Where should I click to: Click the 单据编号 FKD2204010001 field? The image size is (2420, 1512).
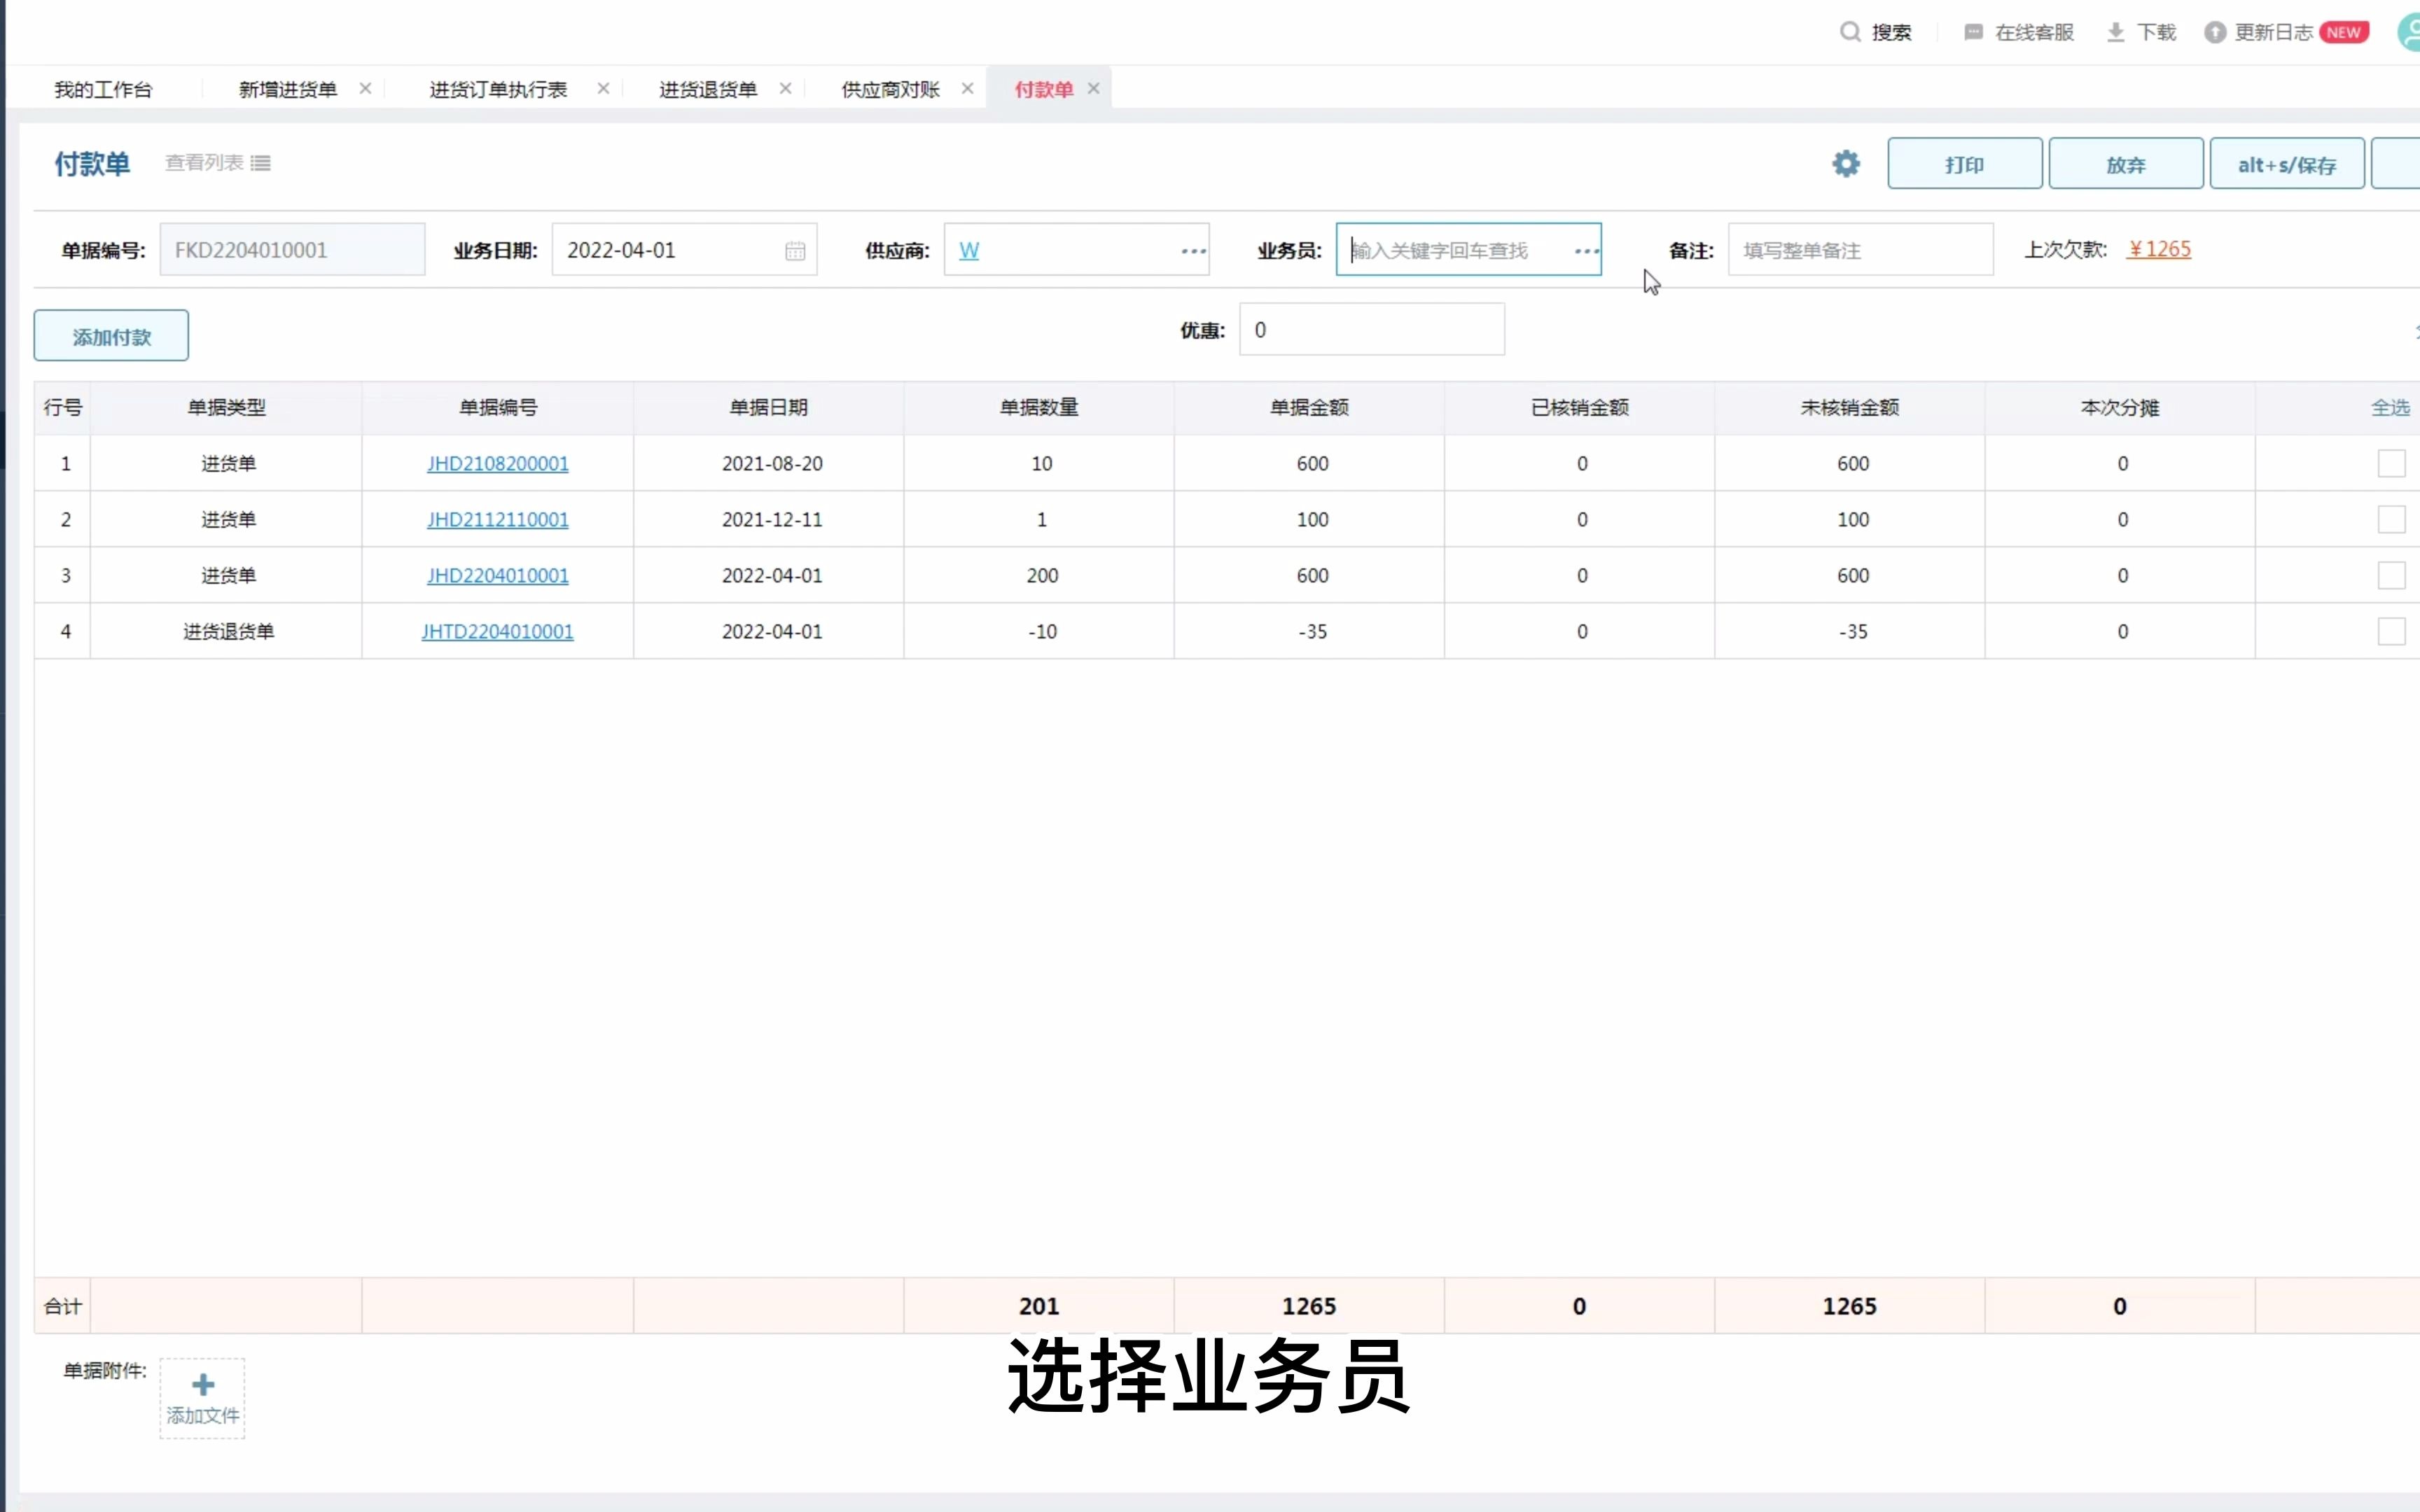tap(292, 250)
